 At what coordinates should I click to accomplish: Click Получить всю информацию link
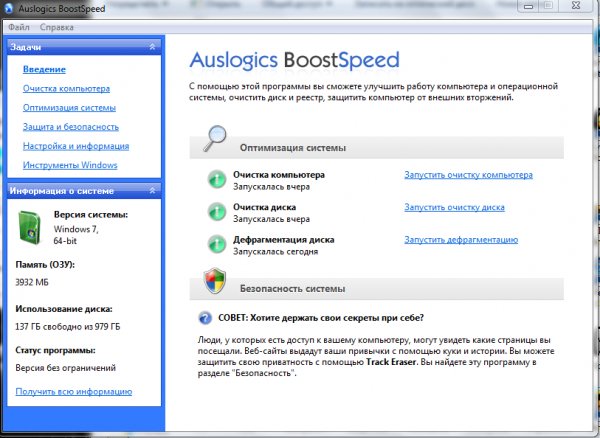pyautogui.click(x=73, y=391)
